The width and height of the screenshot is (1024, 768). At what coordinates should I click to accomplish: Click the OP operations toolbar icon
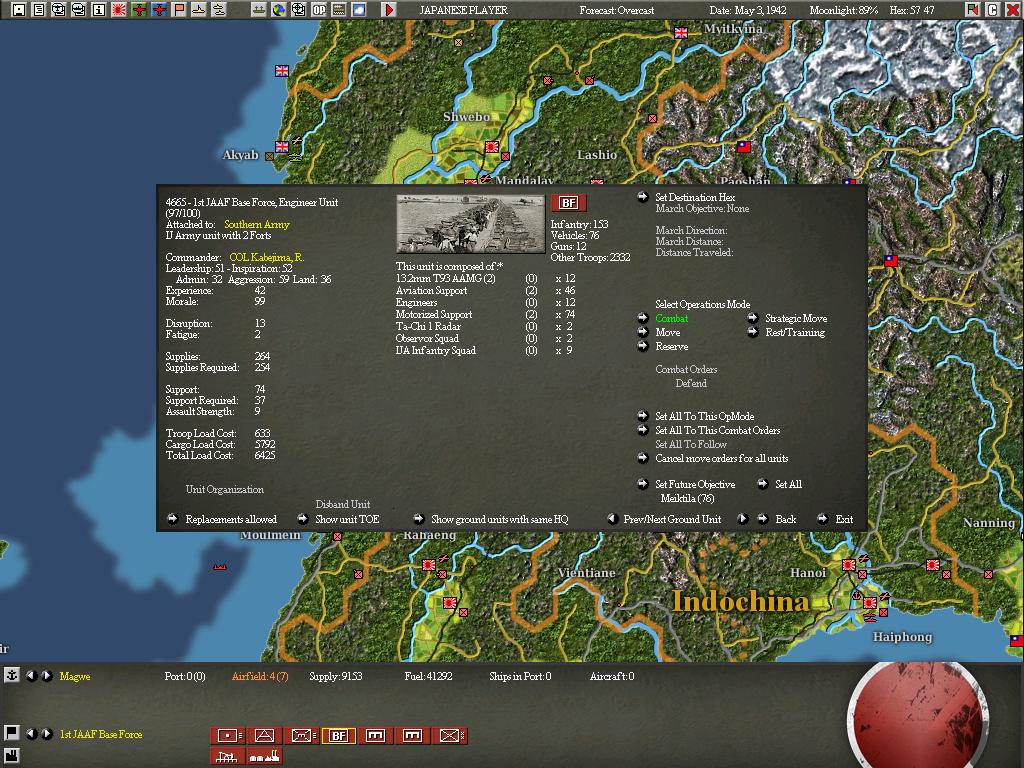pos(319,9)
